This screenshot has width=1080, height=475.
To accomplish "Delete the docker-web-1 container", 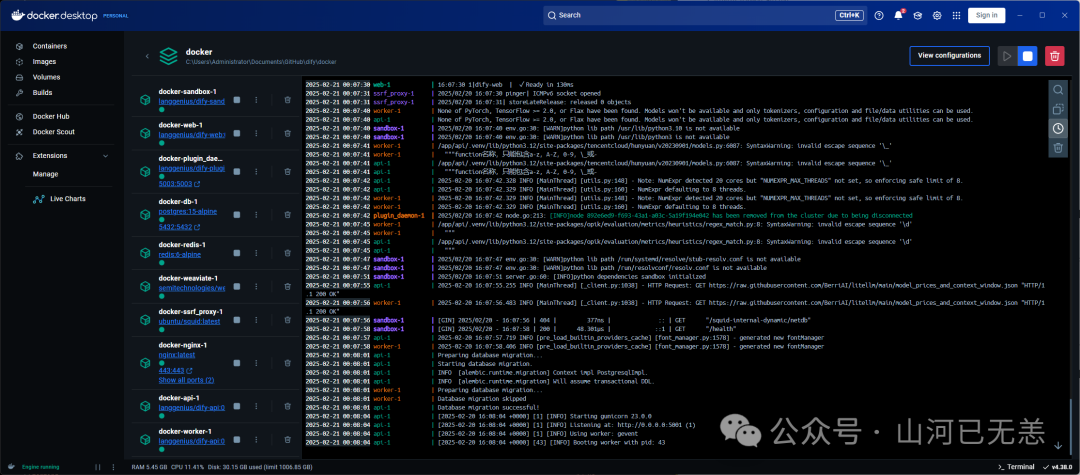I will tap(287, 133).
